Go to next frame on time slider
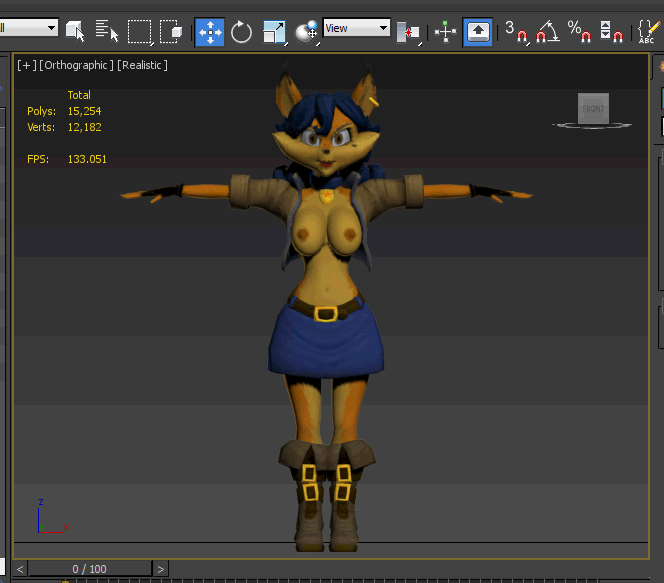This screenshot has height=583, width=664. [160, 569]
